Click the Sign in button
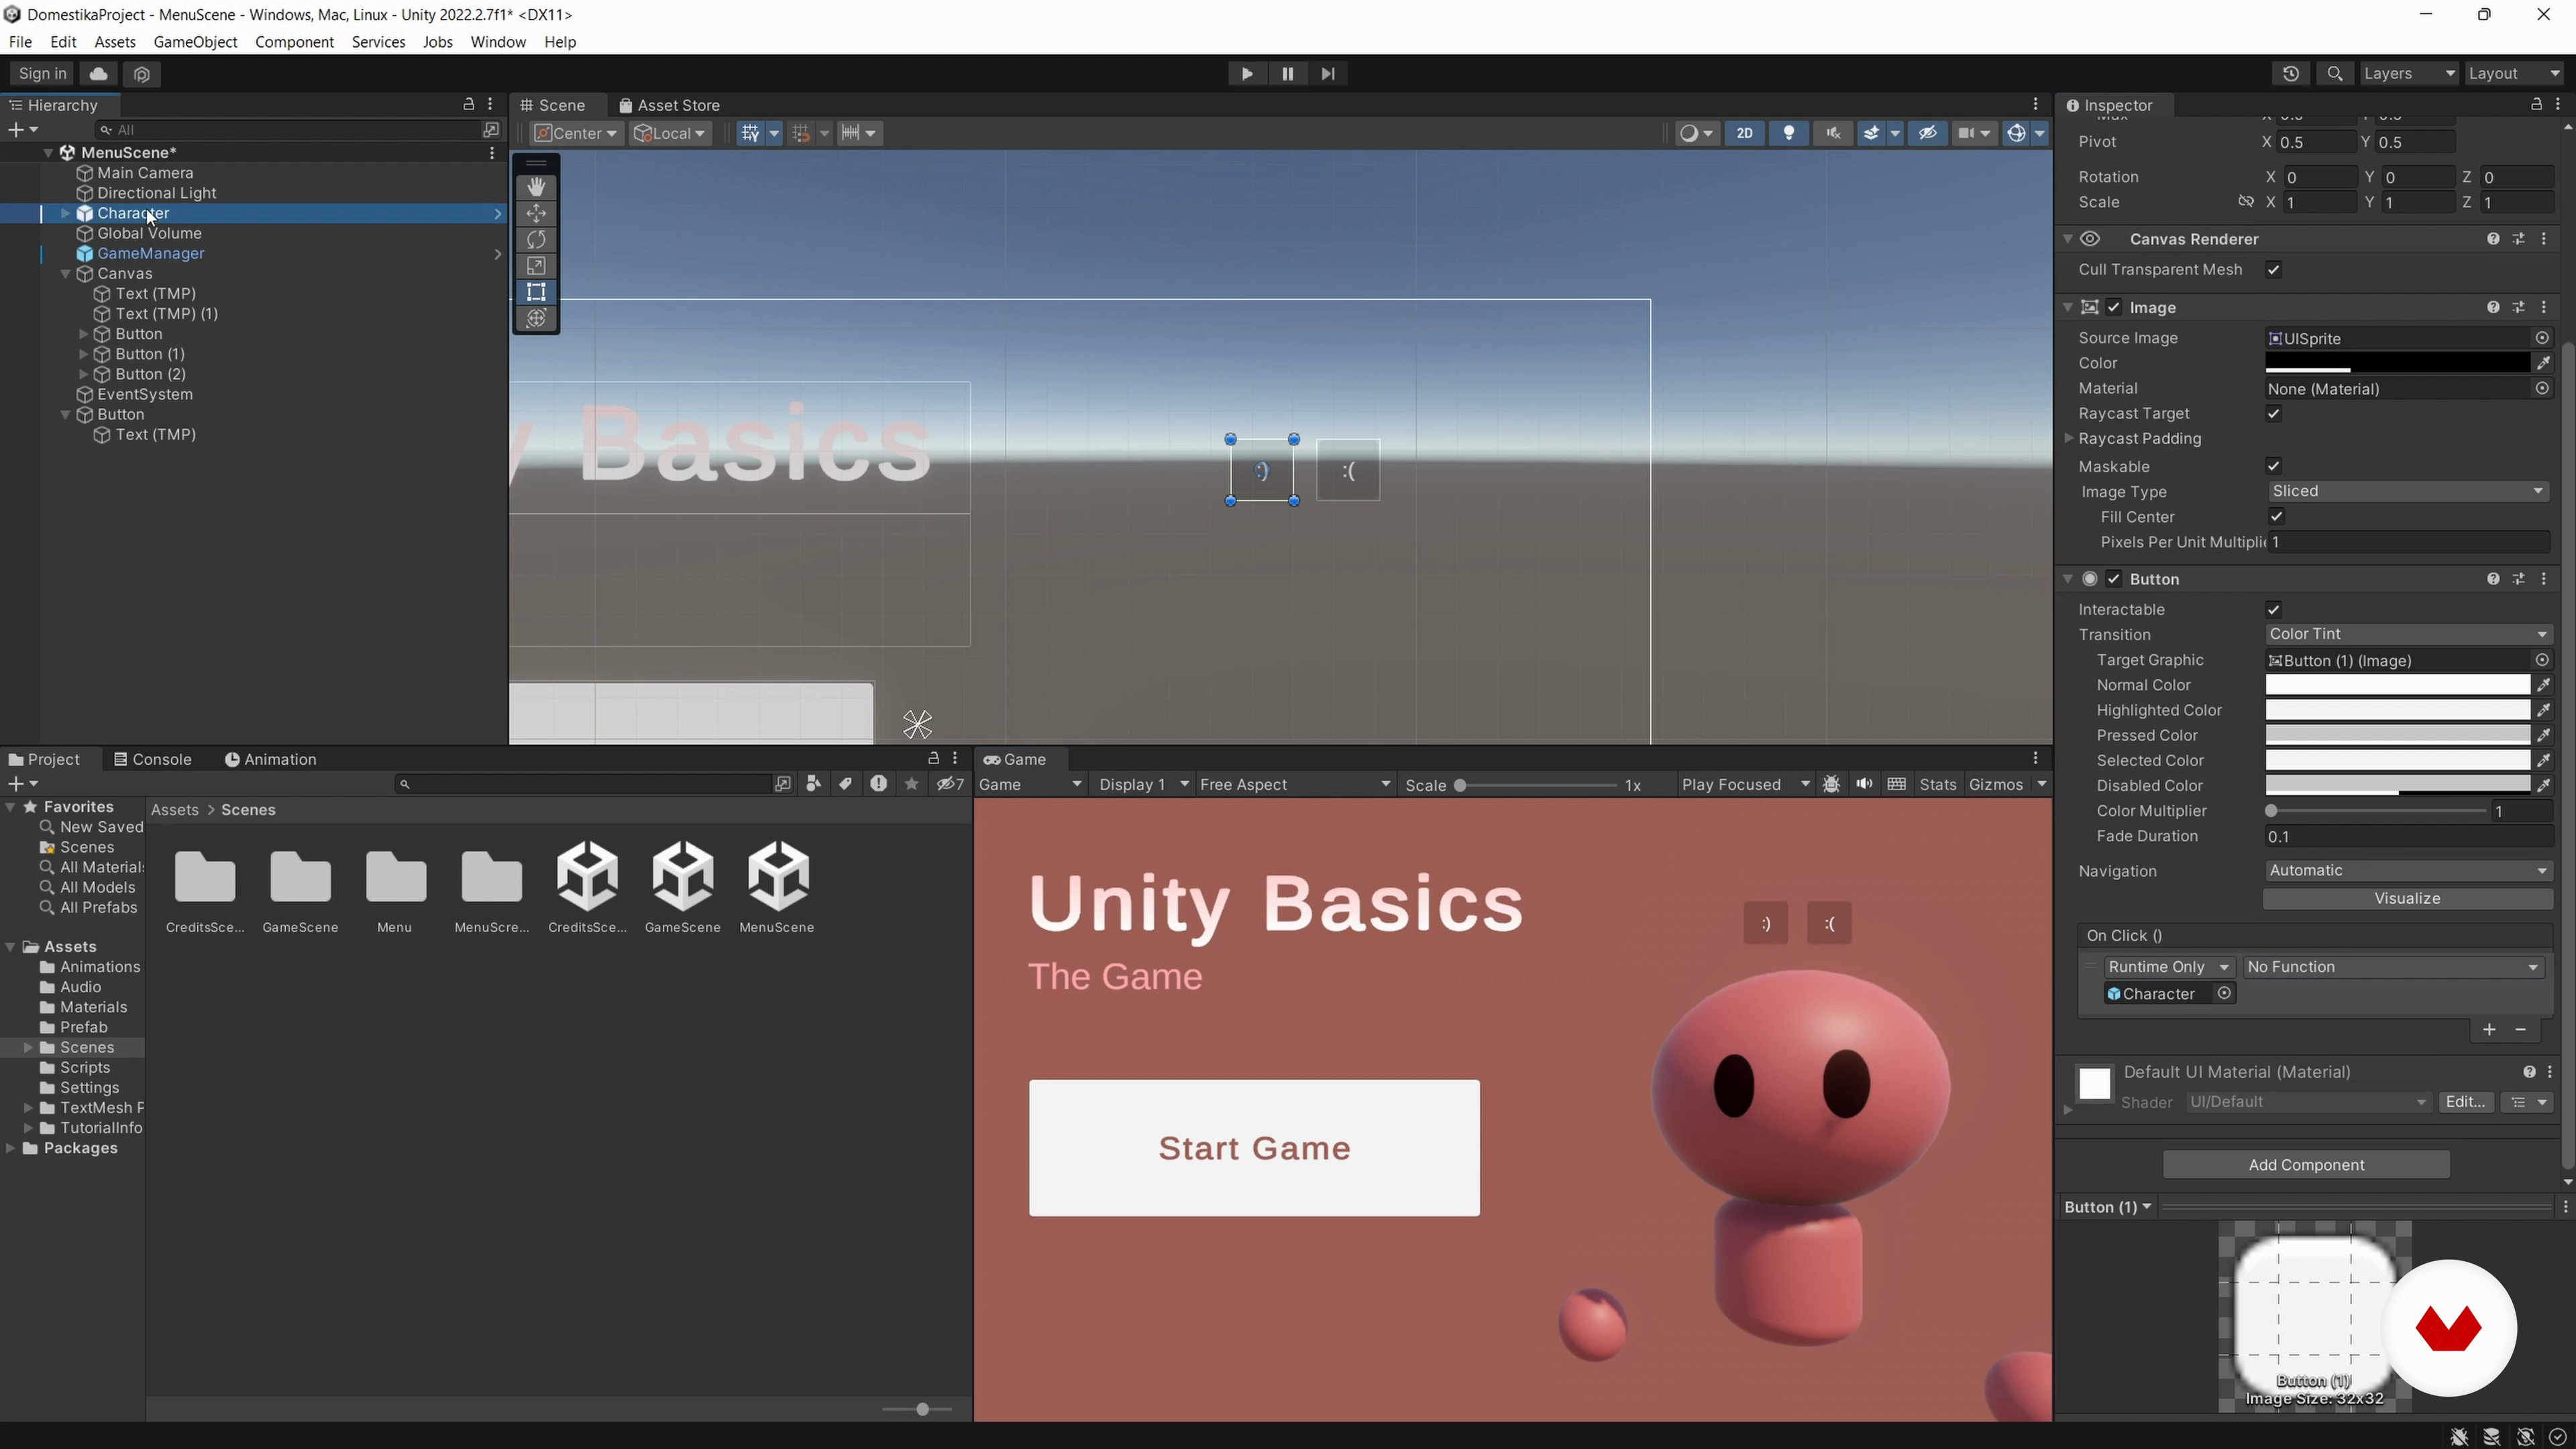Viewport: 2576px width, 1449px height. click(42, 73)
